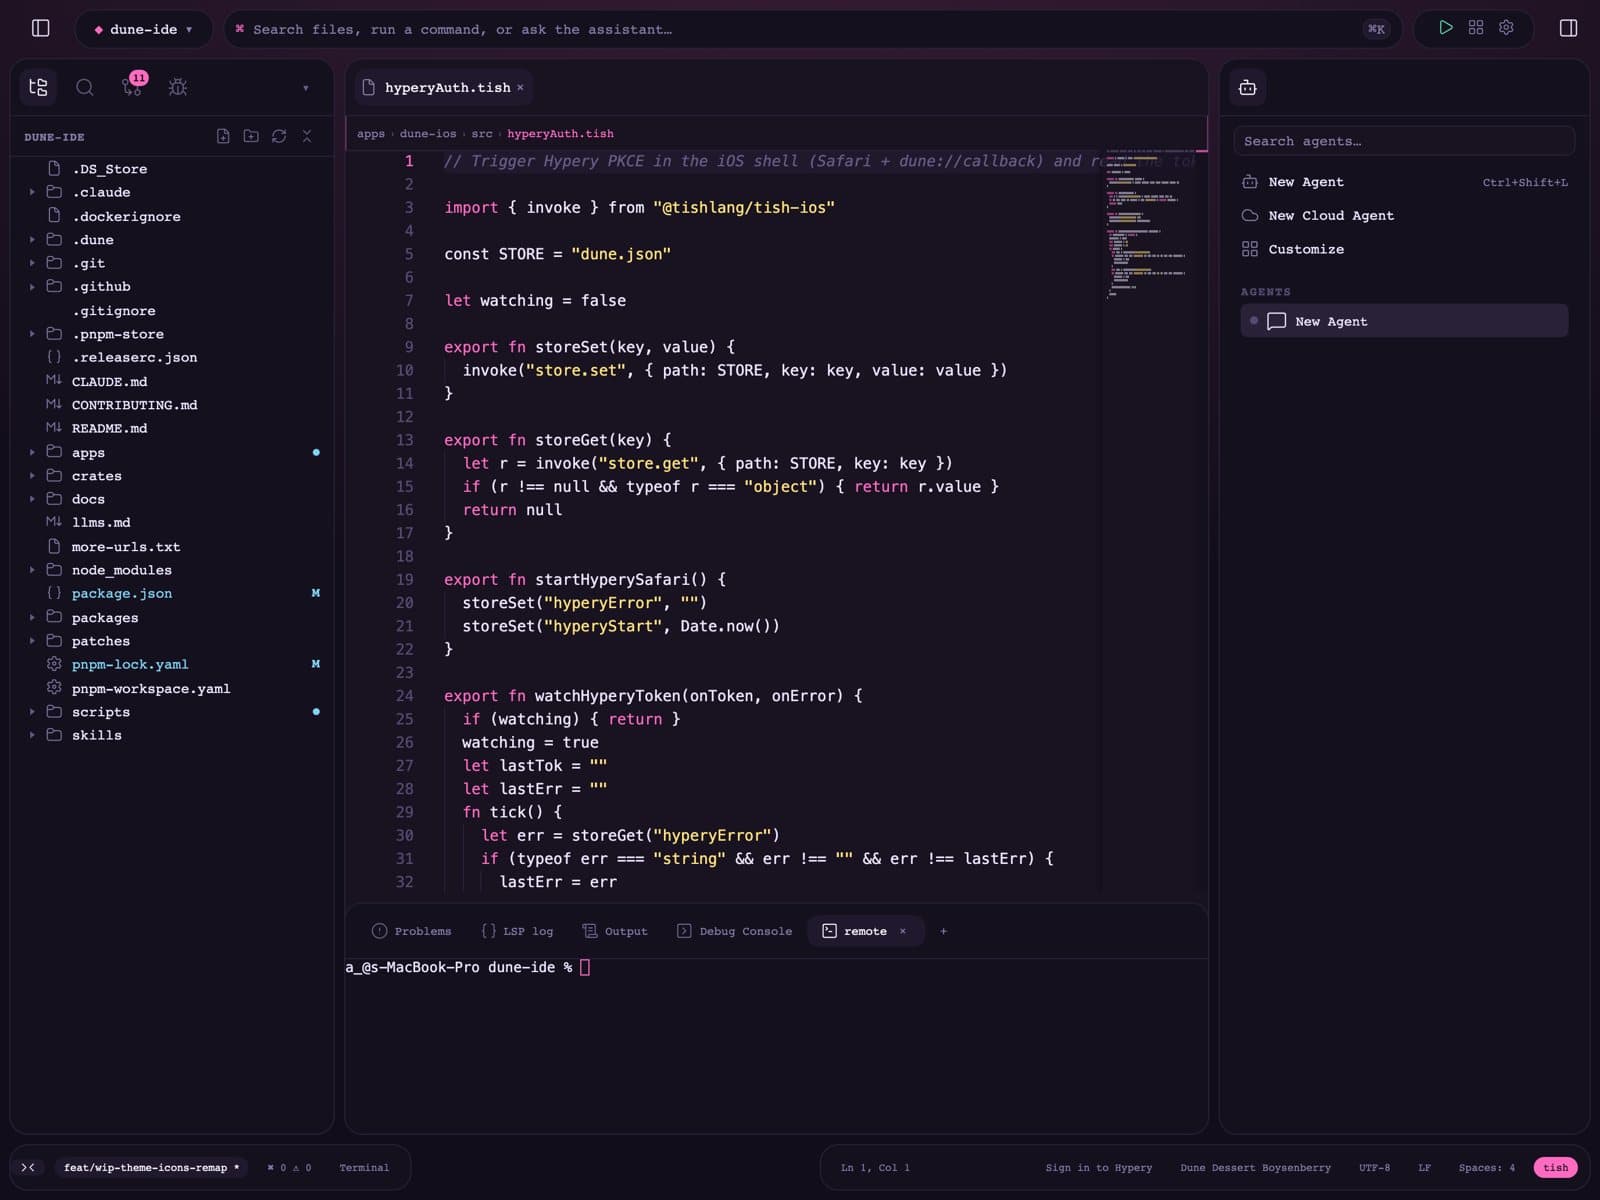1600x1200 pixels.
Task: Click Sign in to Hypery
Action: pos(1098,1167)
